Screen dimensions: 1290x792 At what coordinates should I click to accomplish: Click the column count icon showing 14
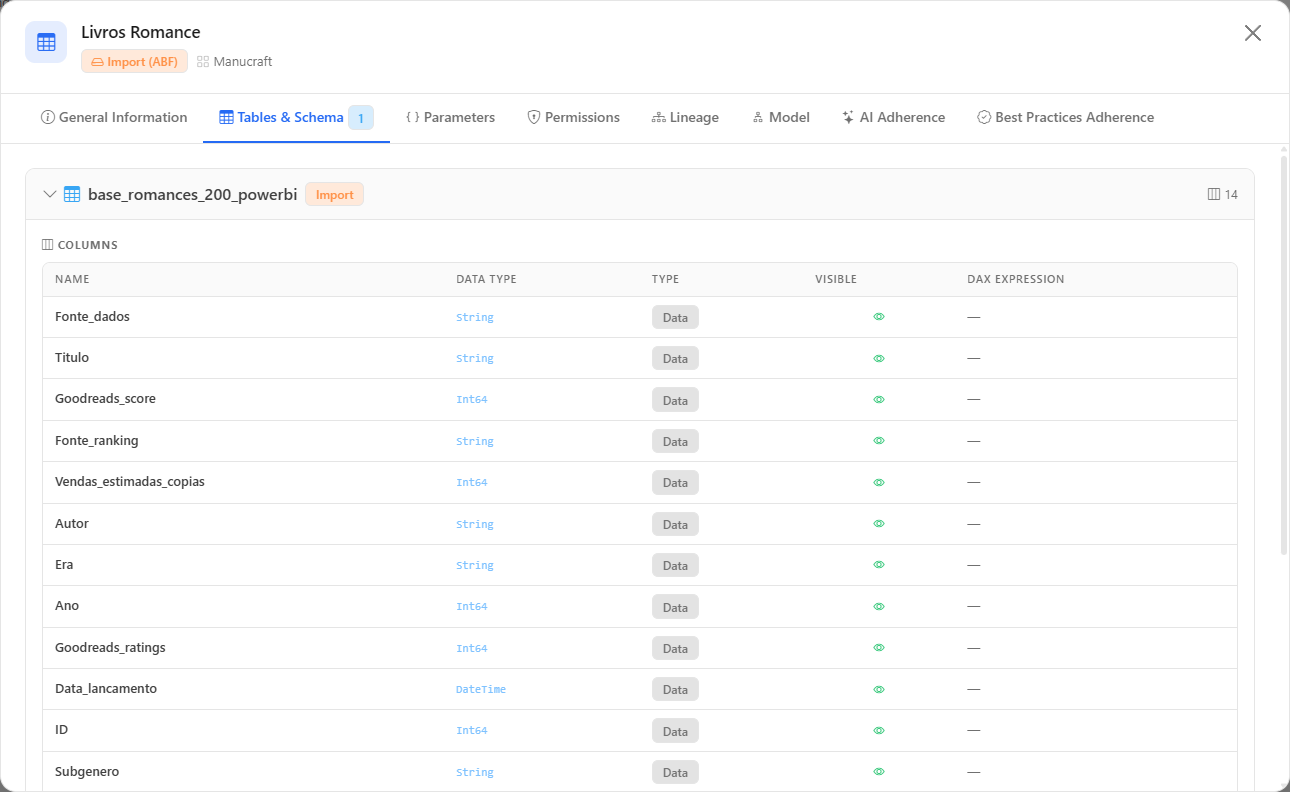pyautogui.click(x=1214, y=194)
